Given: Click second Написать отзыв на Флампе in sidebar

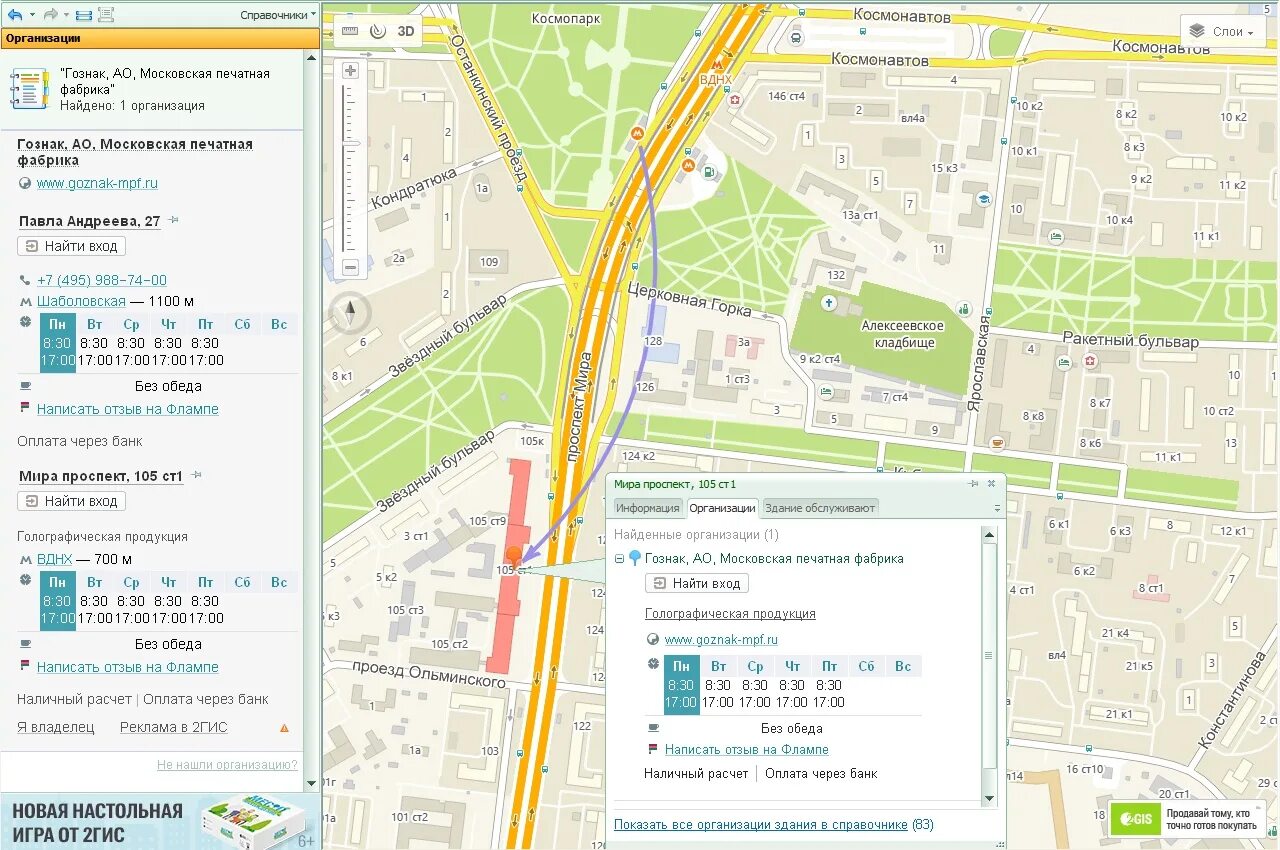Looking at the screenshot, I should (127, 667).
